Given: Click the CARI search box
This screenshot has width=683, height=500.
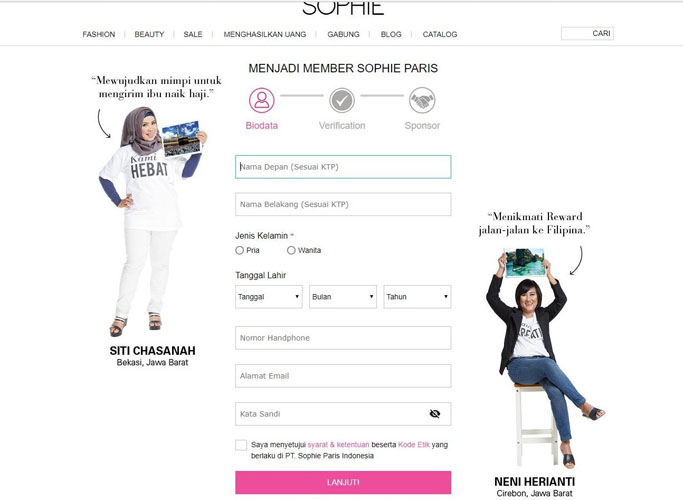Looking at the screenshot, I should 587,34.
